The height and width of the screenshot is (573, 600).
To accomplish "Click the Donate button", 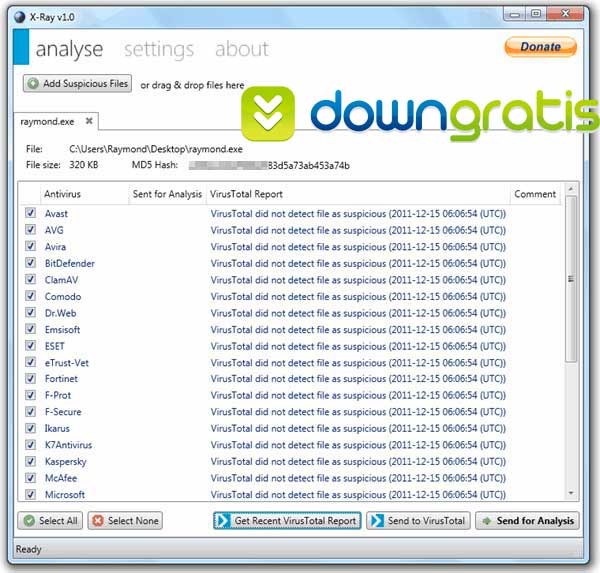I will click(x=540, y=47).
